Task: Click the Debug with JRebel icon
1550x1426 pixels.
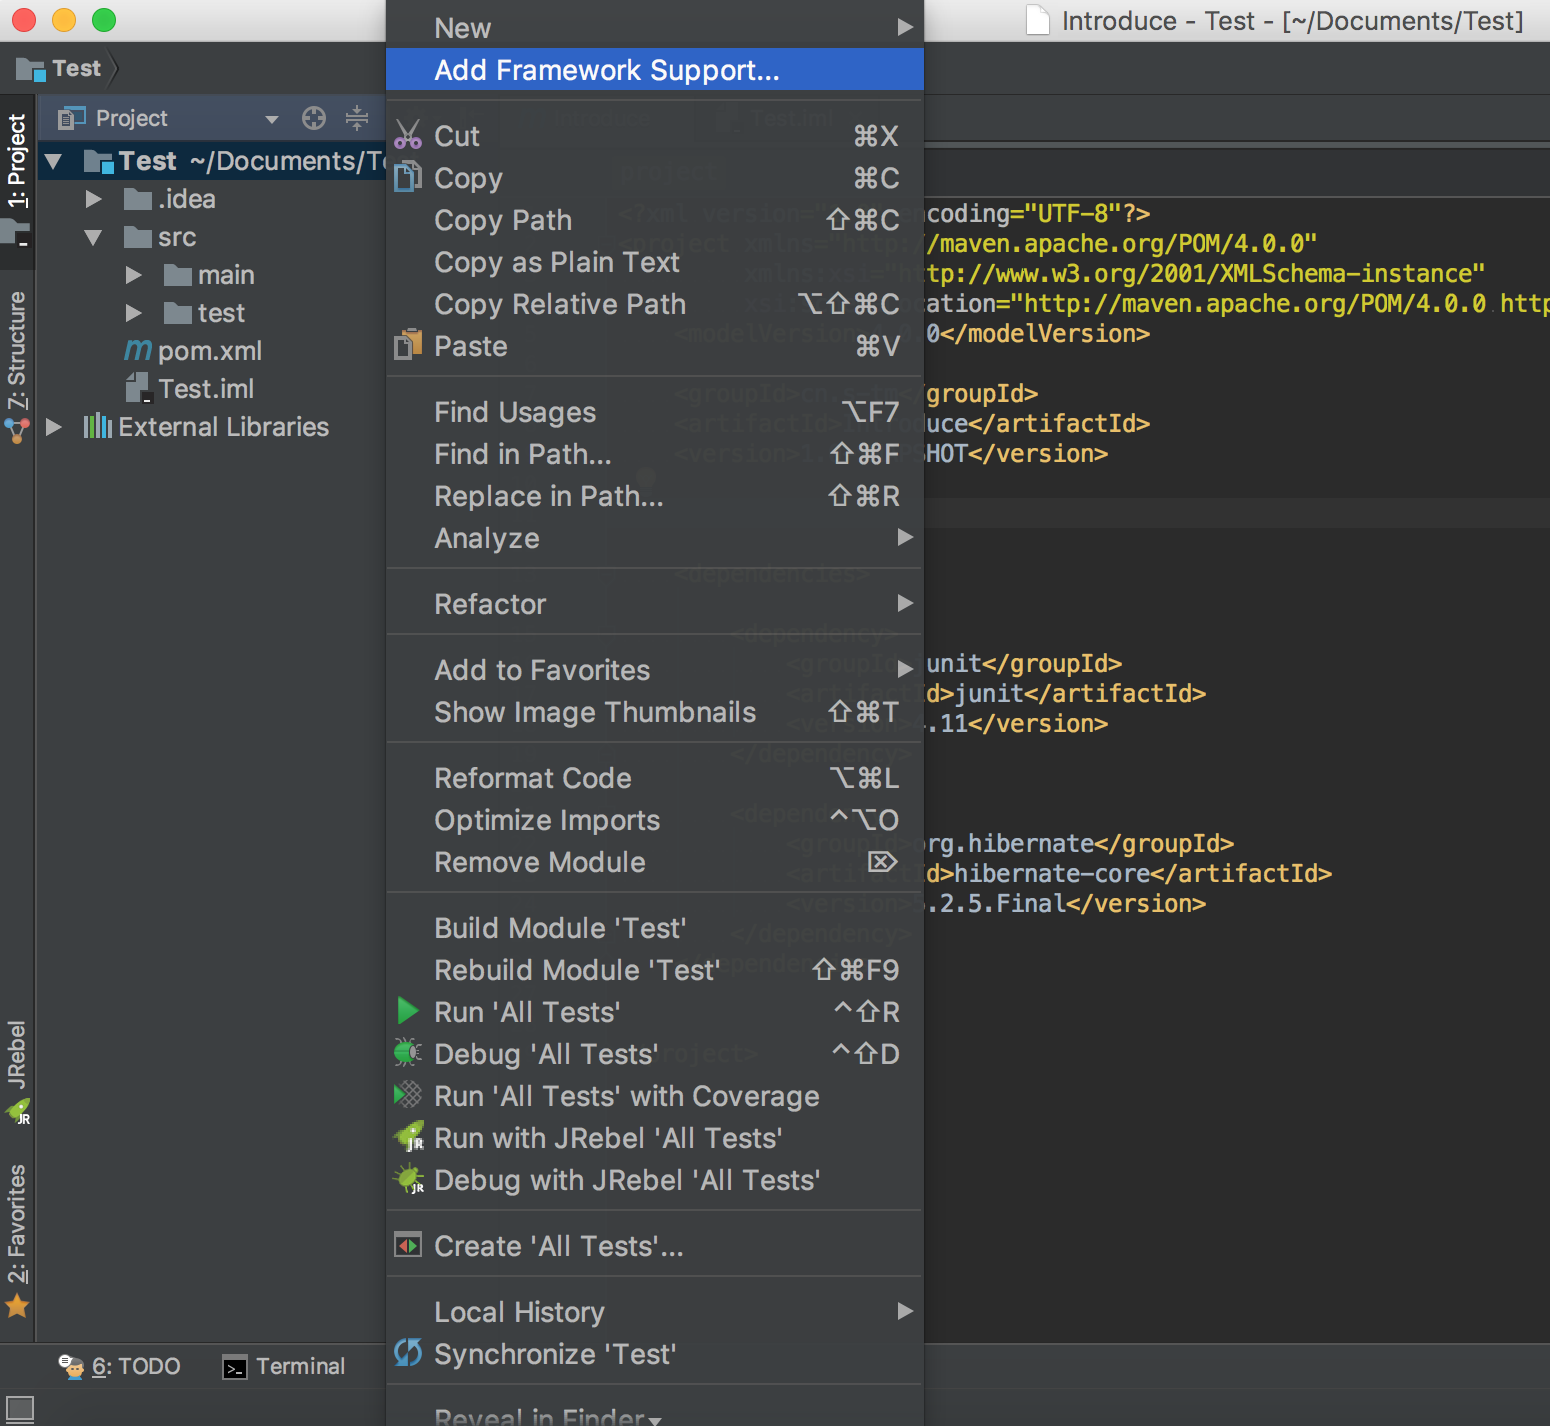Action: pyautogui.click(x=410, y=1179)
